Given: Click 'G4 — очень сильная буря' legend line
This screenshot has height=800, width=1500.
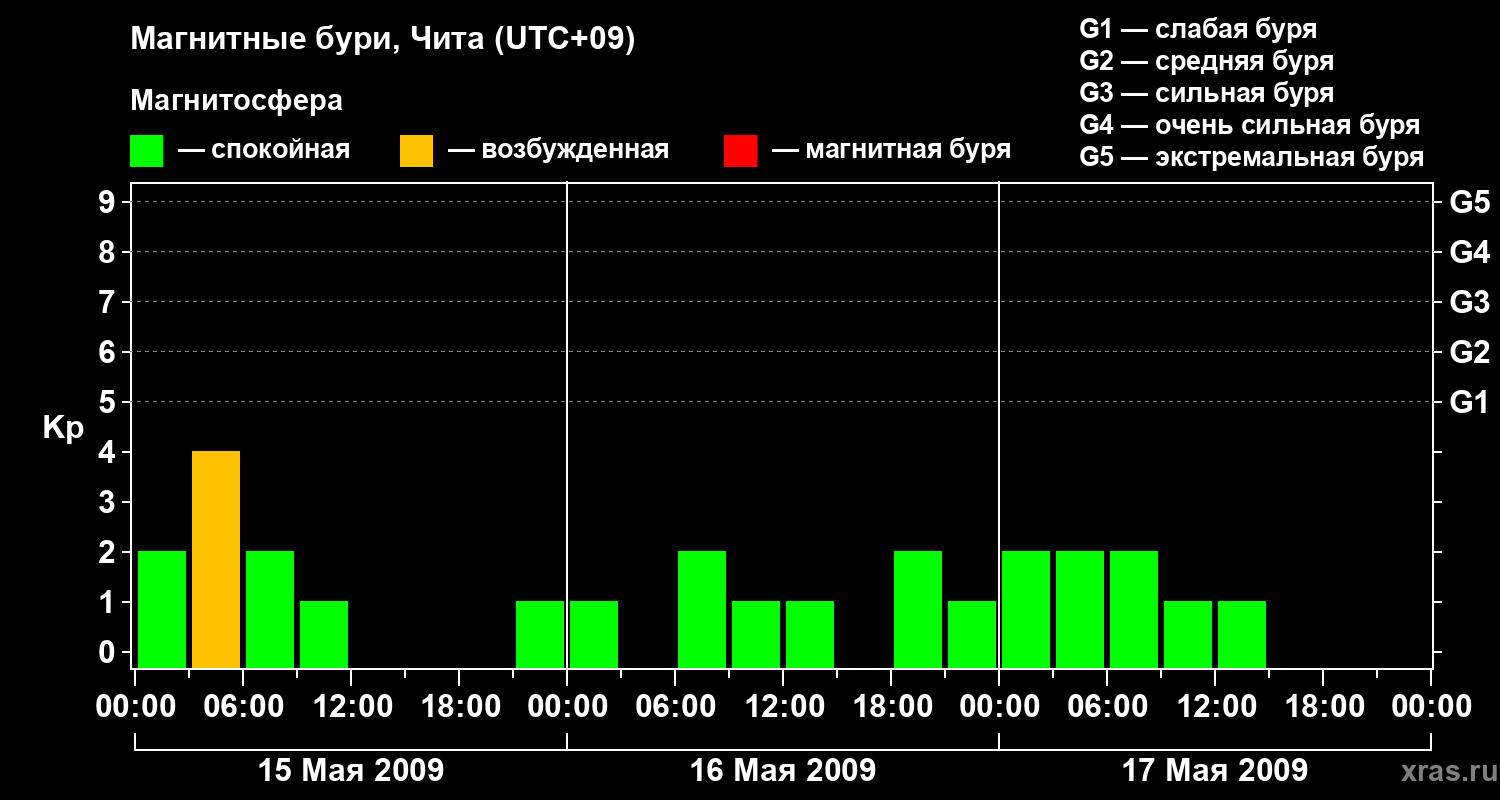Looking at the screenshot, I should coord(1249,125).
